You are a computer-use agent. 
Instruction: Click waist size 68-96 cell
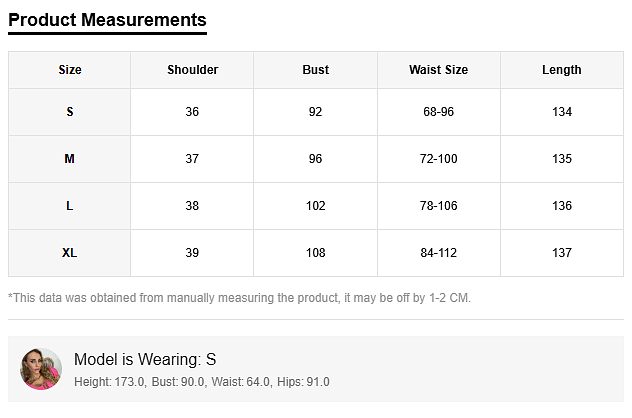[438, 112]
